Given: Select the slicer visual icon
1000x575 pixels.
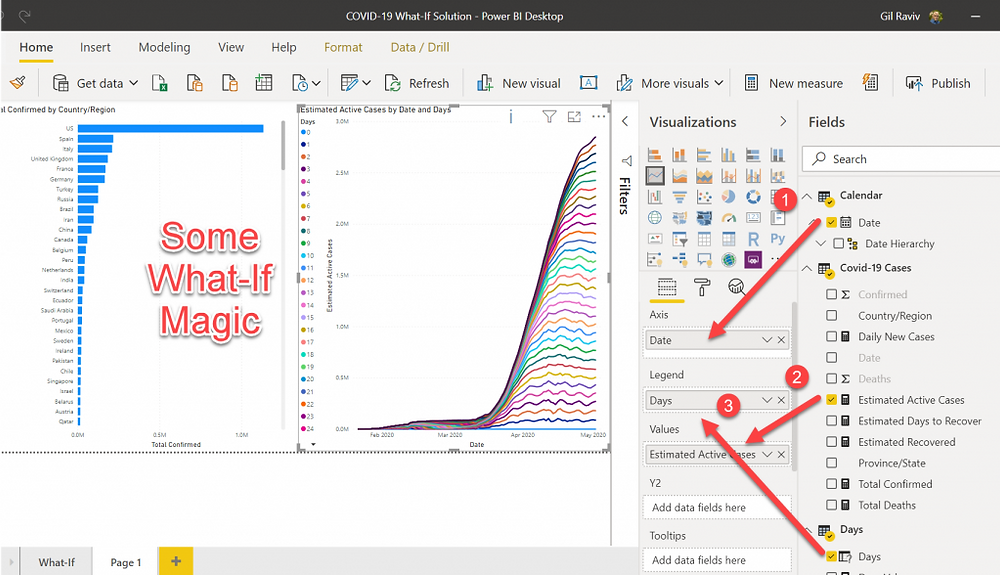Looking at the screenshot, I should point(680,239).
